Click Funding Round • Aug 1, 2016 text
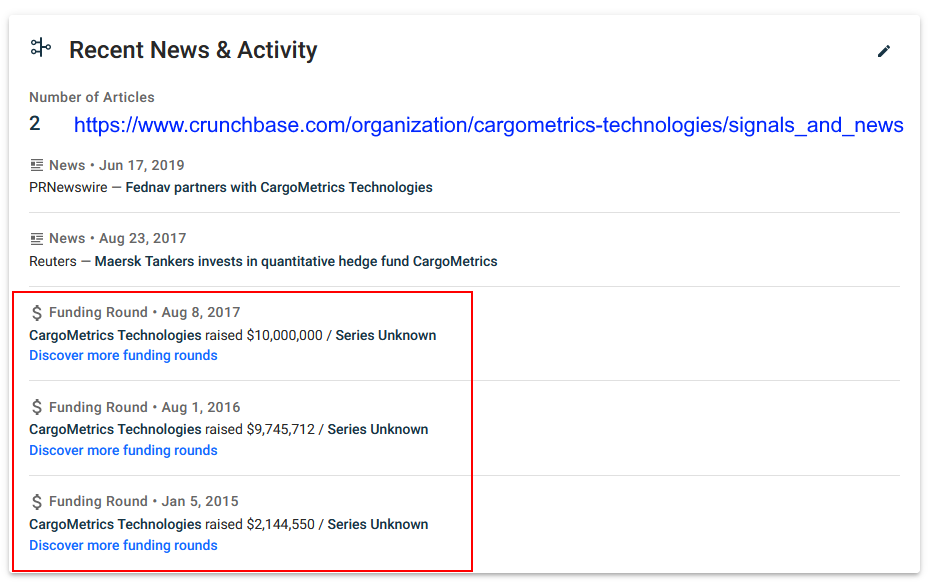This screenshot has width=932, height=585. (144, 407)
